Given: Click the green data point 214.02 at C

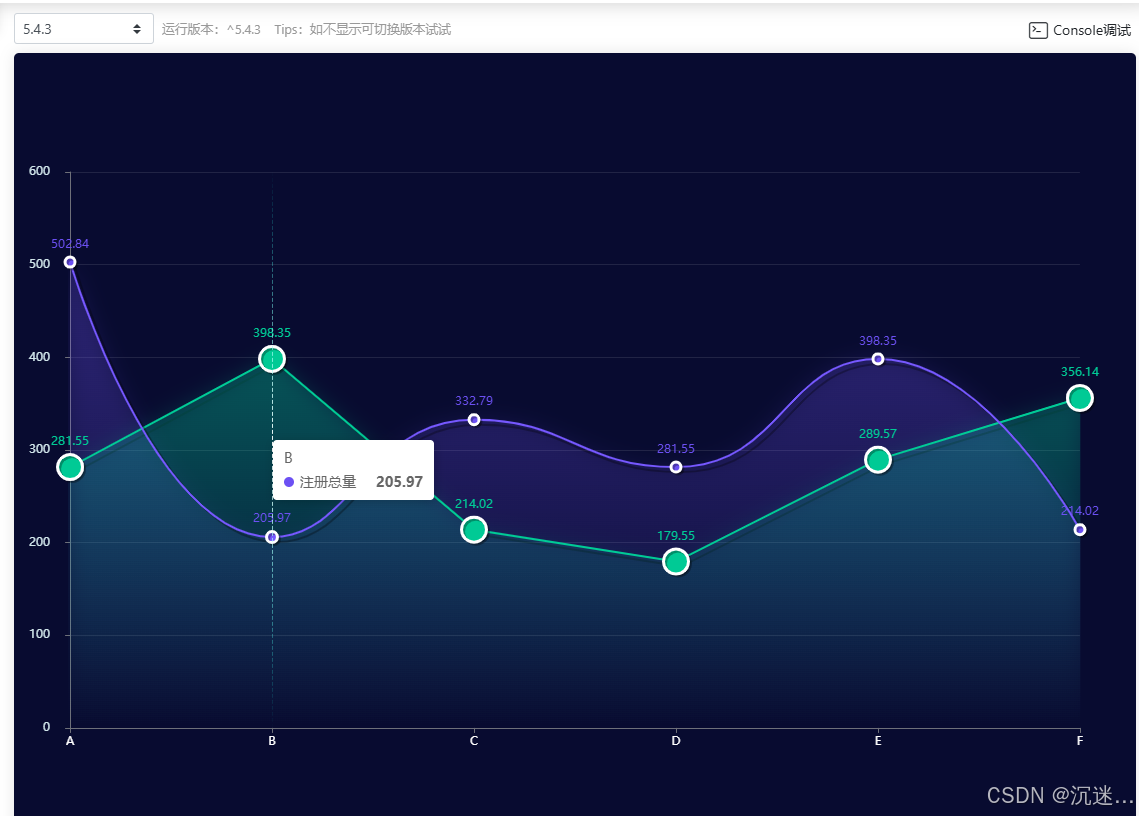Looking at the screenshot, I should (473, 530).
